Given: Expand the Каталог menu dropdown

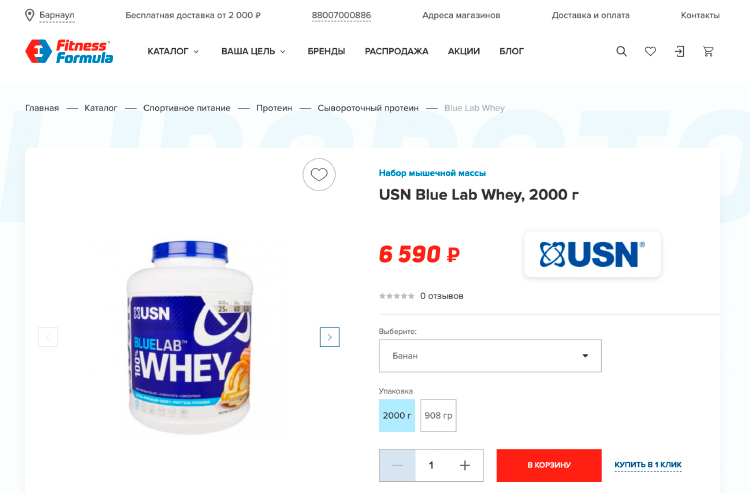Looking at the screenshot, I should [173, 51].
